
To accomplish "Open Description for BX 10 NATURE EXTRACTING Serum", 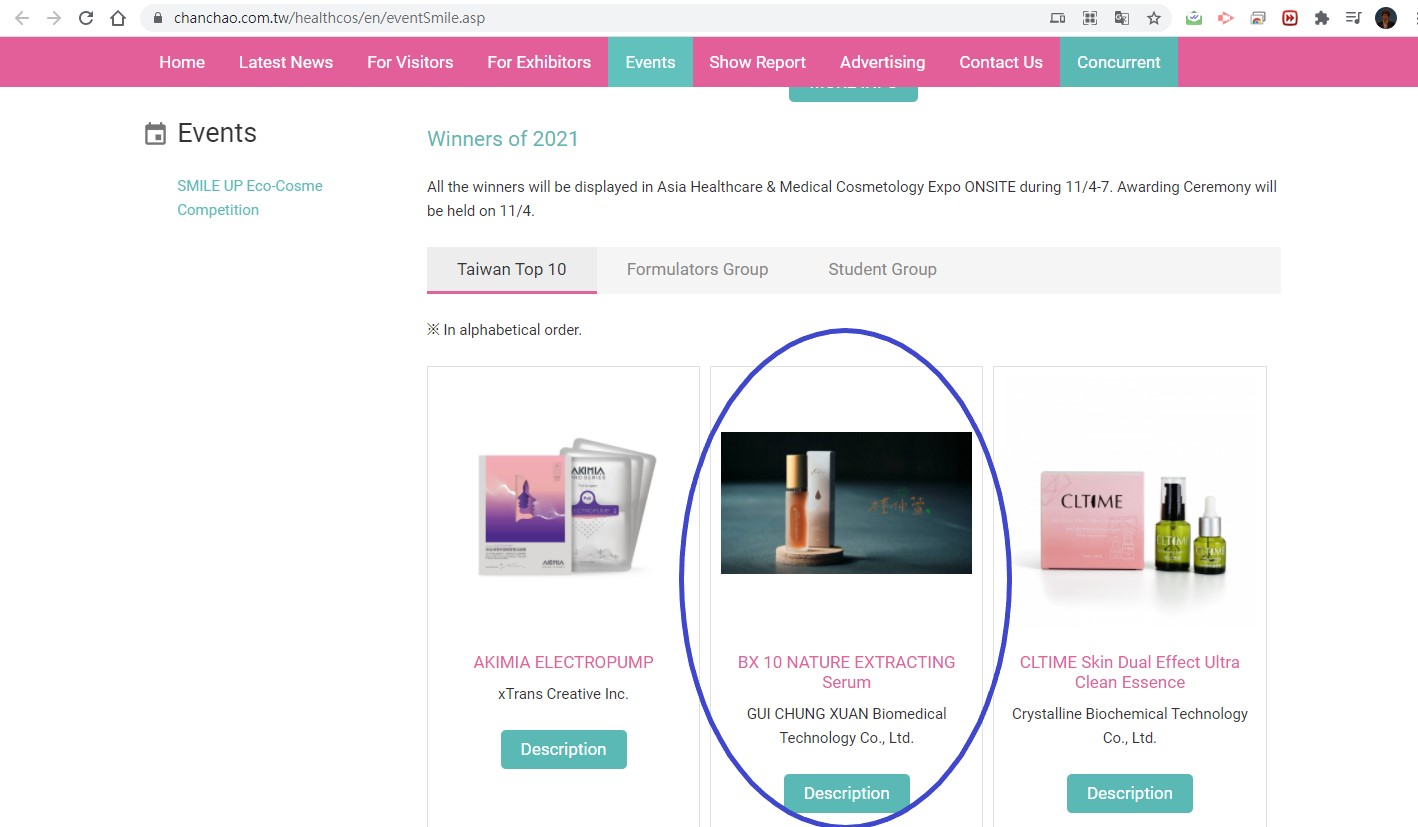I will 846,793.
